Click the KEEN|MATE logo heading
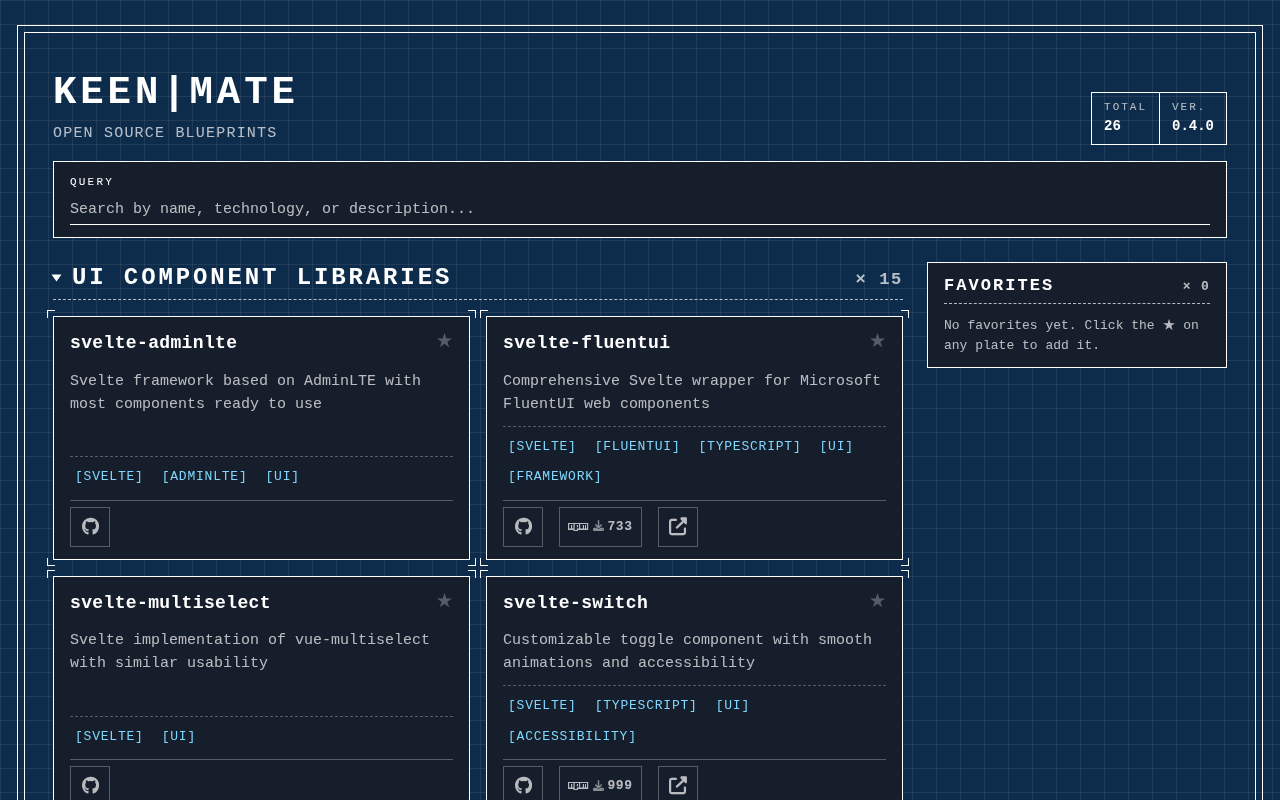The height and width of the screenshot is (800, 1280). point(175,92)
